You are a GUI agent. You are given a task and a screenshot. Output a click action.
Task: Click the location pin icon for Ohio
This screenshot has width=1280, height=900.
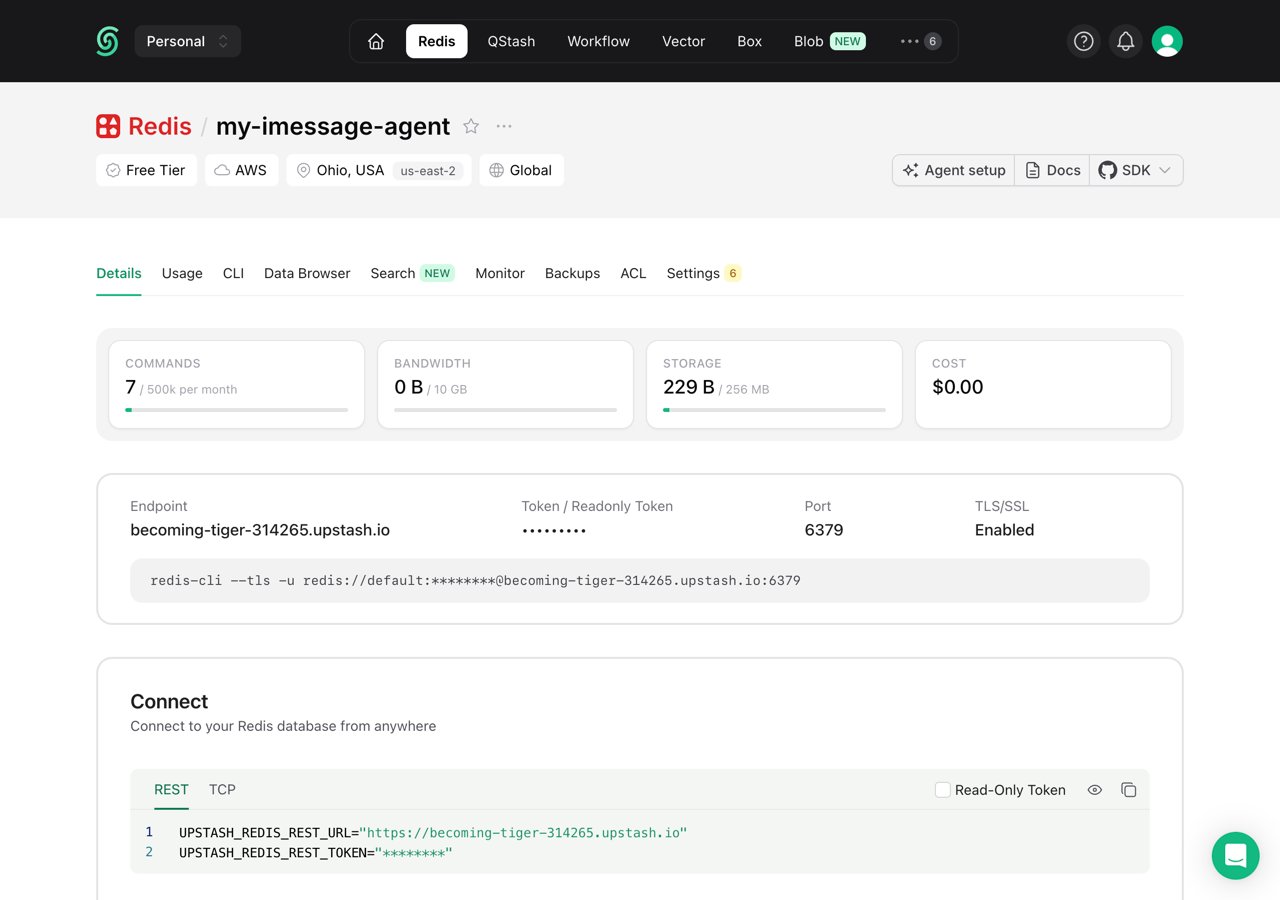(303, 170)
